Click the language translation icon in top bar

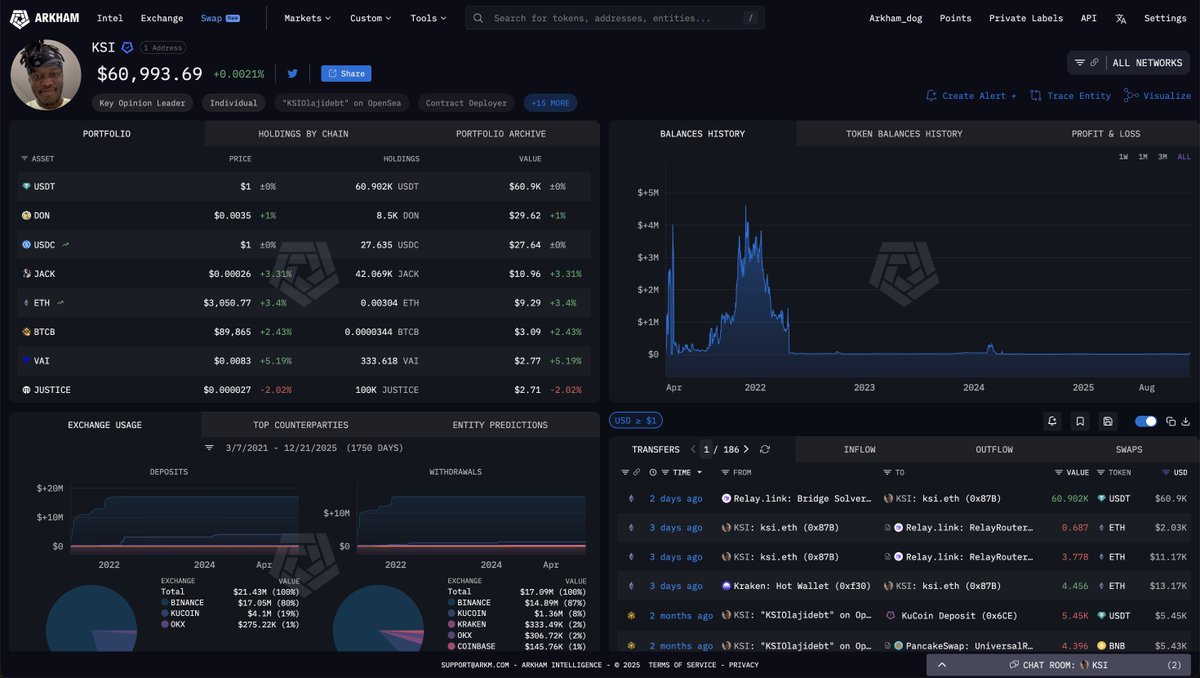pyautogui.click(x=1121, y=18)
